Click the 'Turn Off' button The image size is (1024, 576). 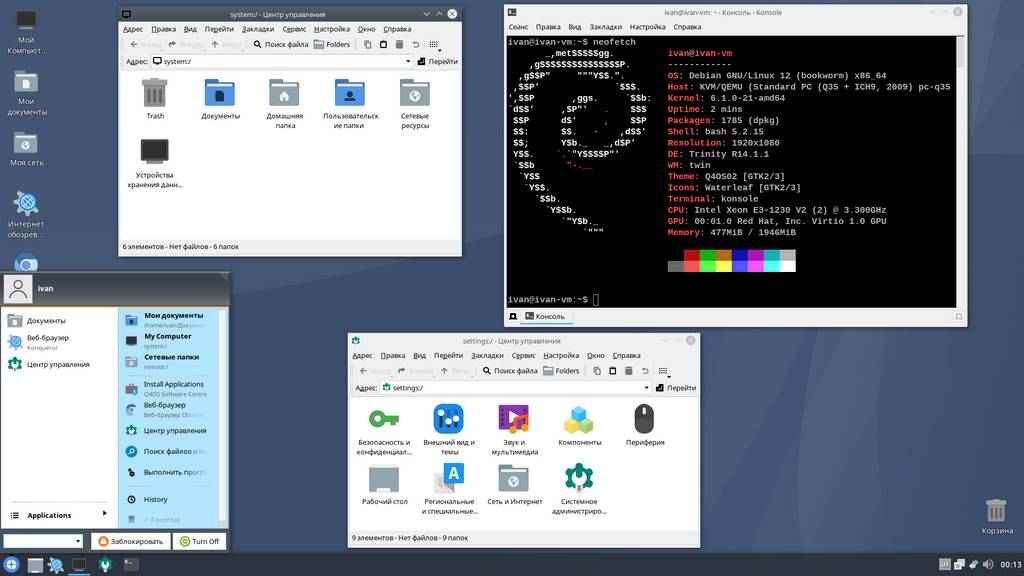(x=199, y=541)
